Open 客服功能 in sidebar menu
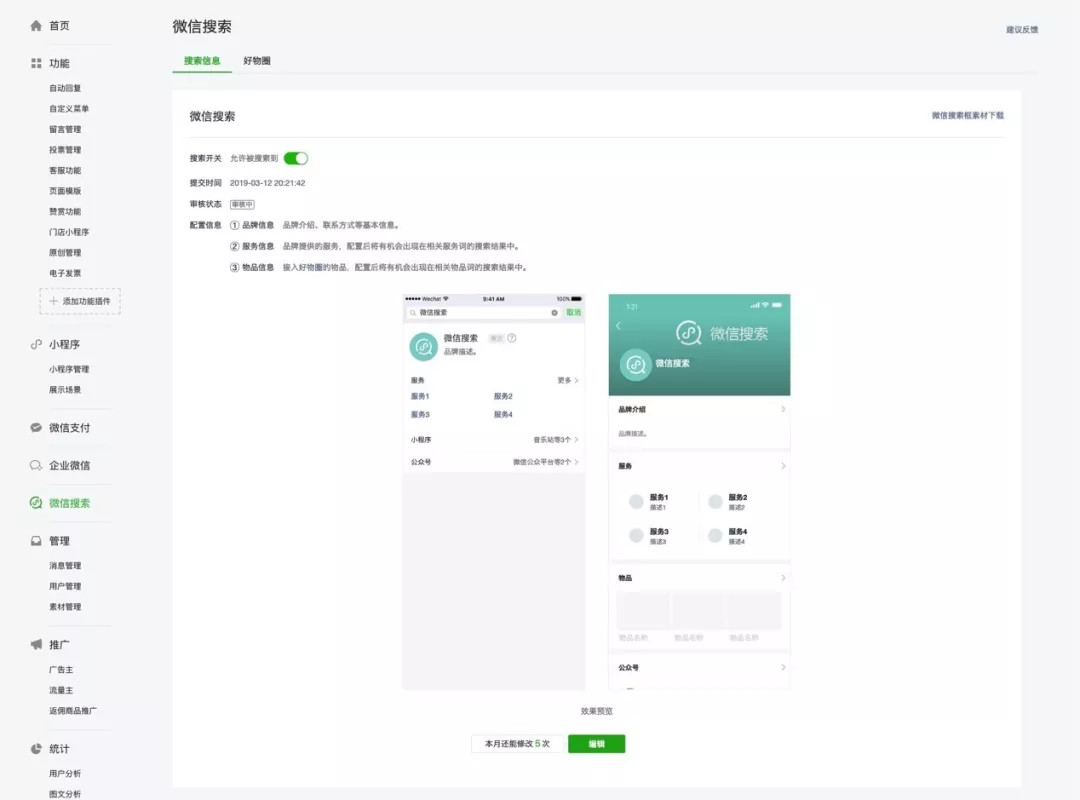The height and width of the screenshot is (800, 1080). (x=65, y=170)
